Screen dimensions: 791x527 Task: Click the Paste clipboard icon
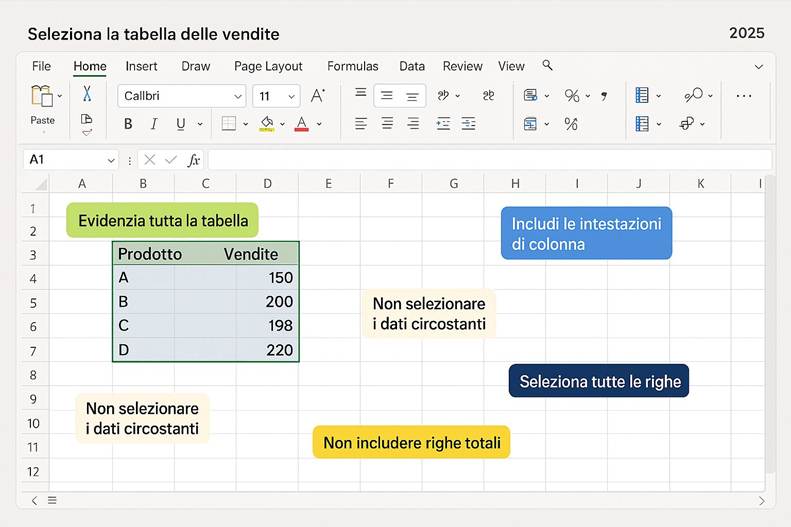point(42,95)
